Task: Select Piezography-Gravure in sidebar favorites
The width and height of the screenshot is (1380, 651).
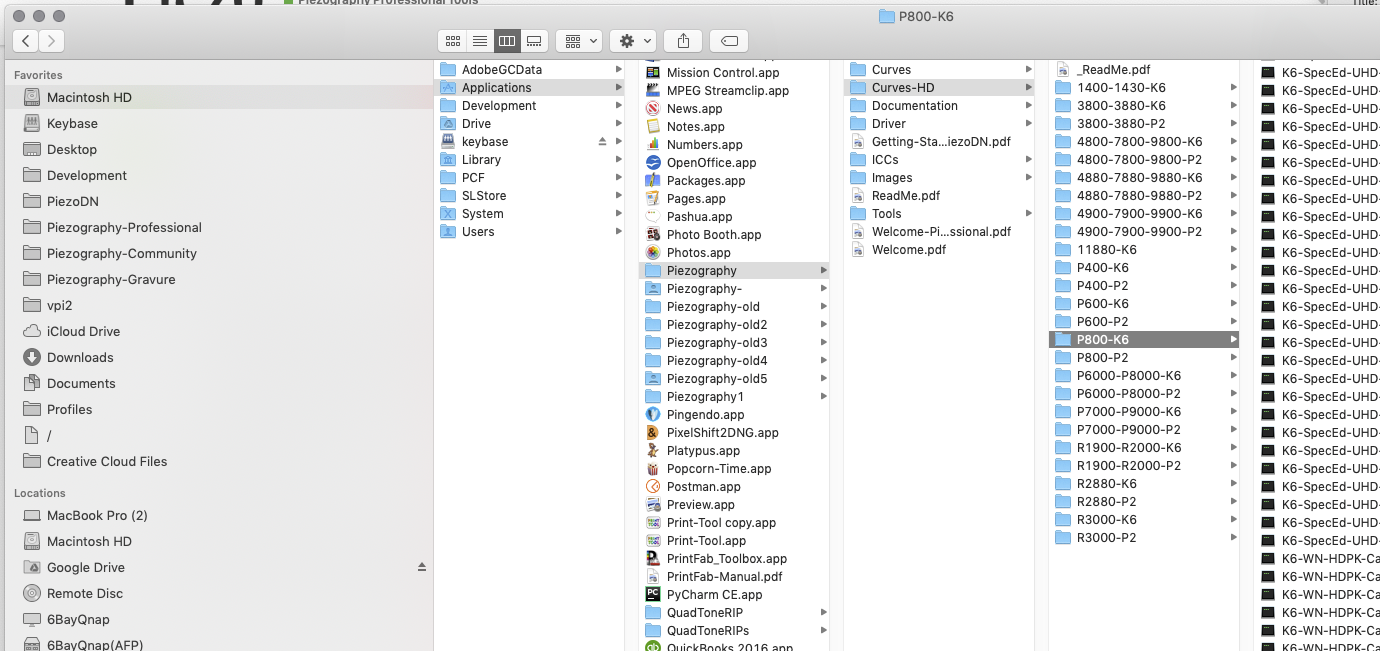Action: coord(110,279)
